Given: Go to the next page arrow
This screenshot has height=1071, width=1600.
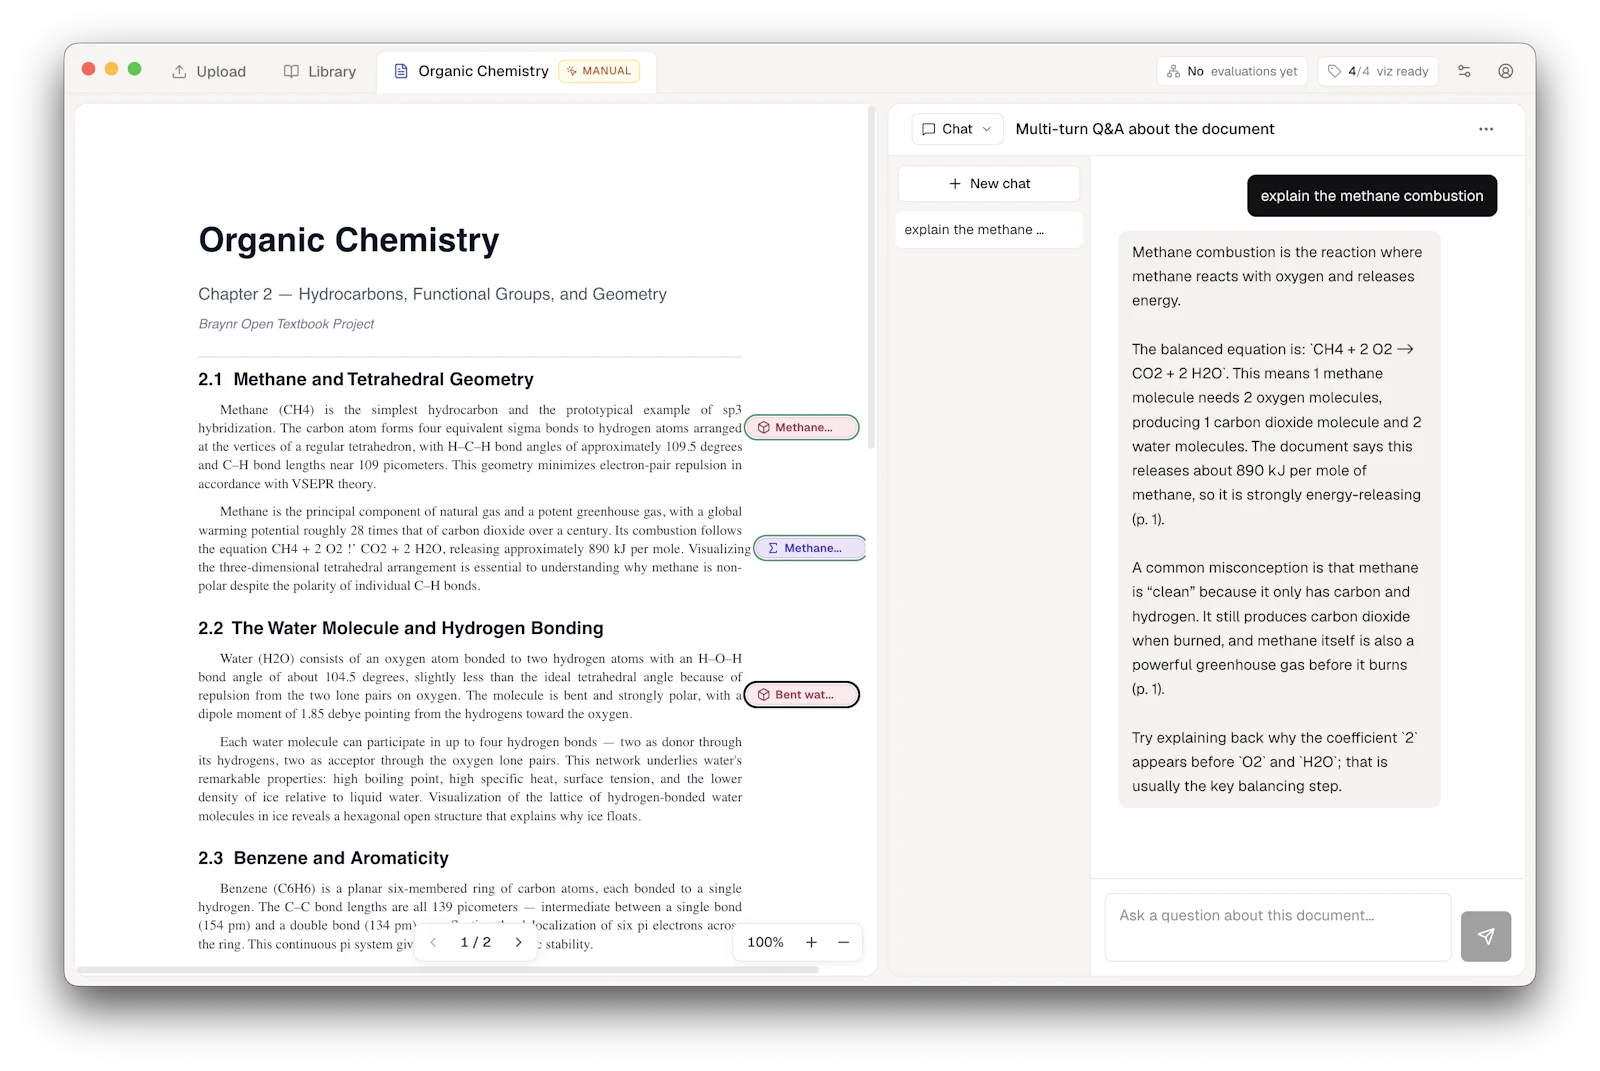Looking at the screenshot, I should point(518,943).
